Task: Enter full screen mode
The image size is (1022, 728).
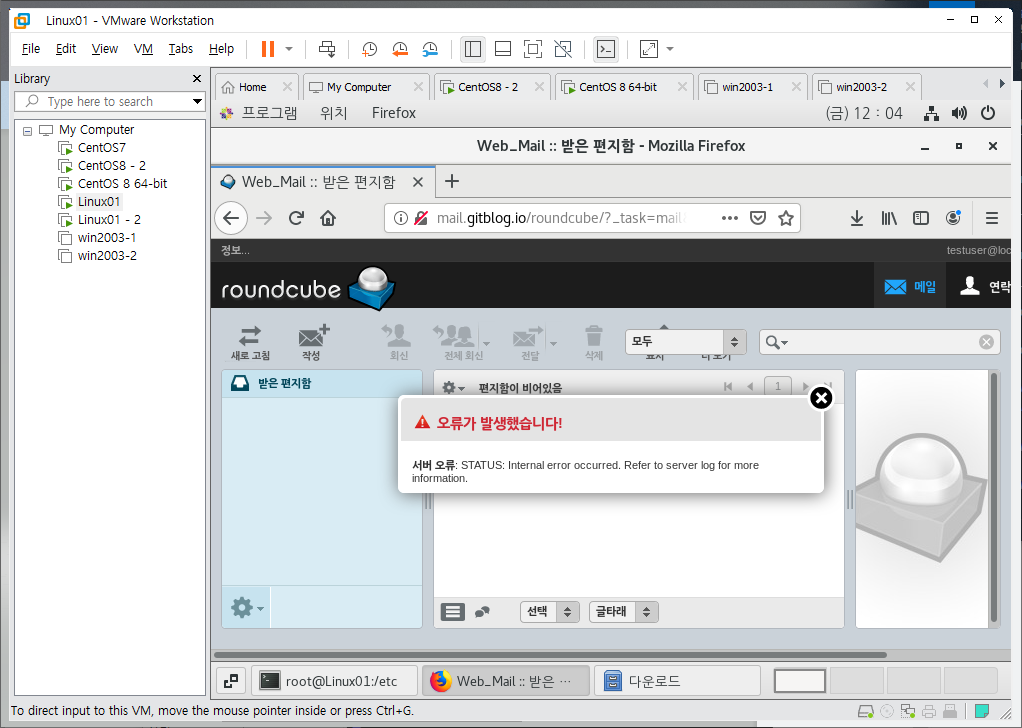Action: (533, 49)
